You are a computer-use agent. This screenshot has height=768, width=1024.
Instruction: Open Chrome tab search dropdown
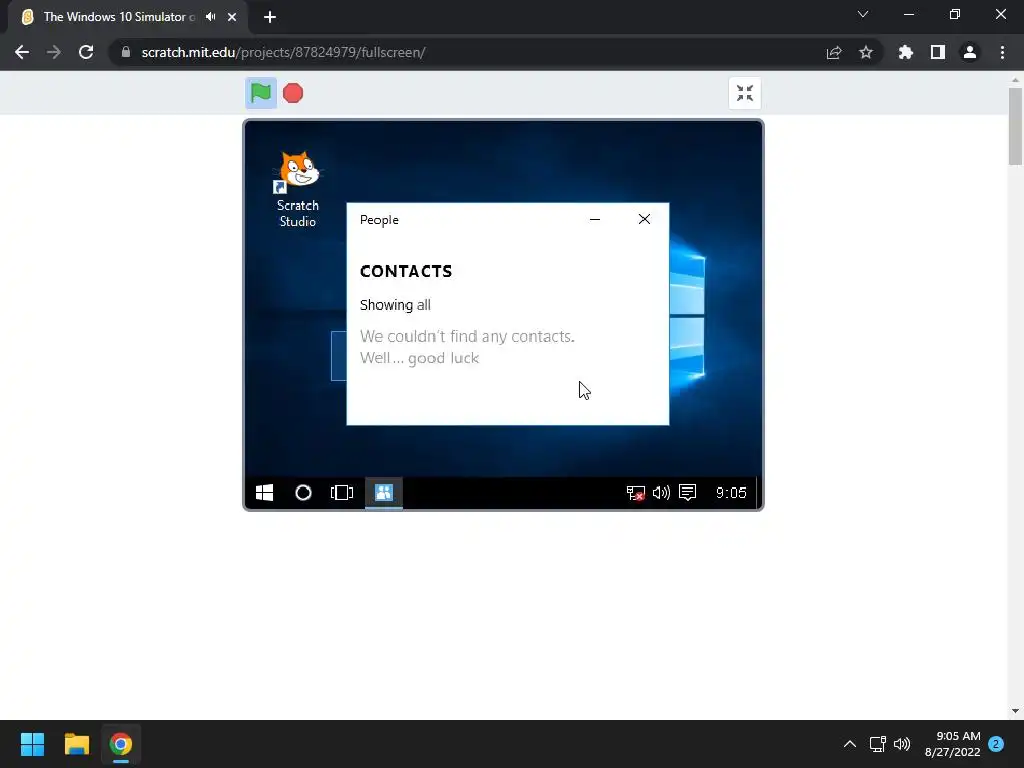863,14
